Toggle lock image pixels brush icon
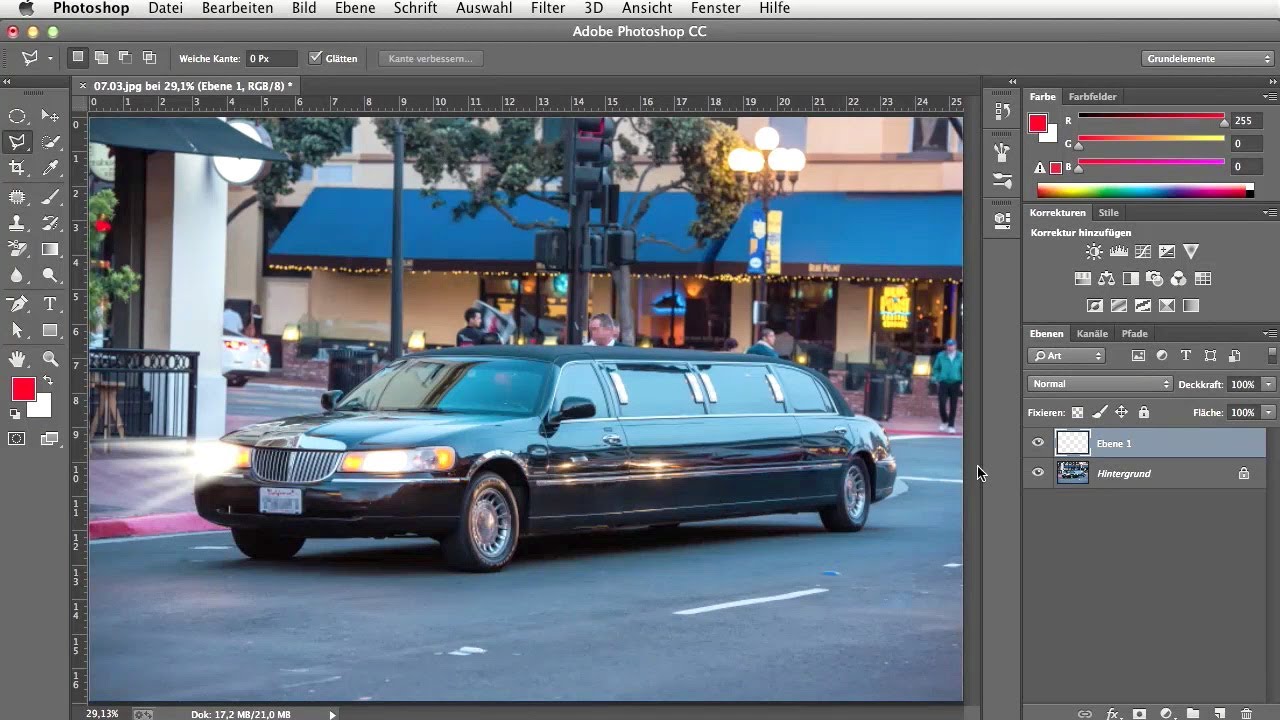 coord(1099,412)
